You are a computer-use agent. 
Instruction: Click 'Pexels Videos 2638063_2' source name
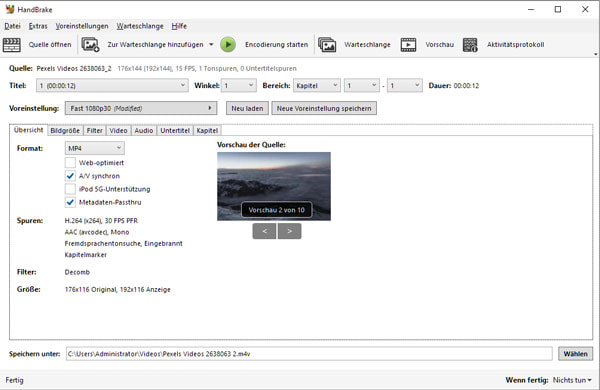click(x=74, y=69)
